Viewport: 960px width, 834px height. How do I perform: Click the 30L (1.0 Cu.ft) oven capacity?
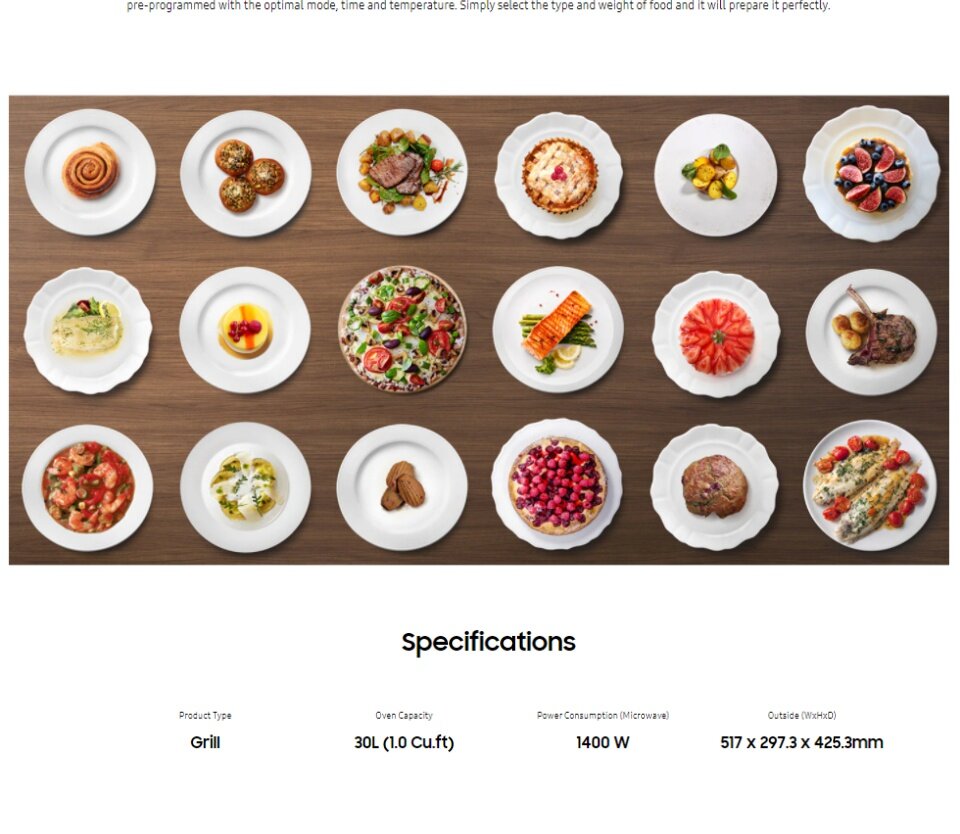click(x=404, y=742)
